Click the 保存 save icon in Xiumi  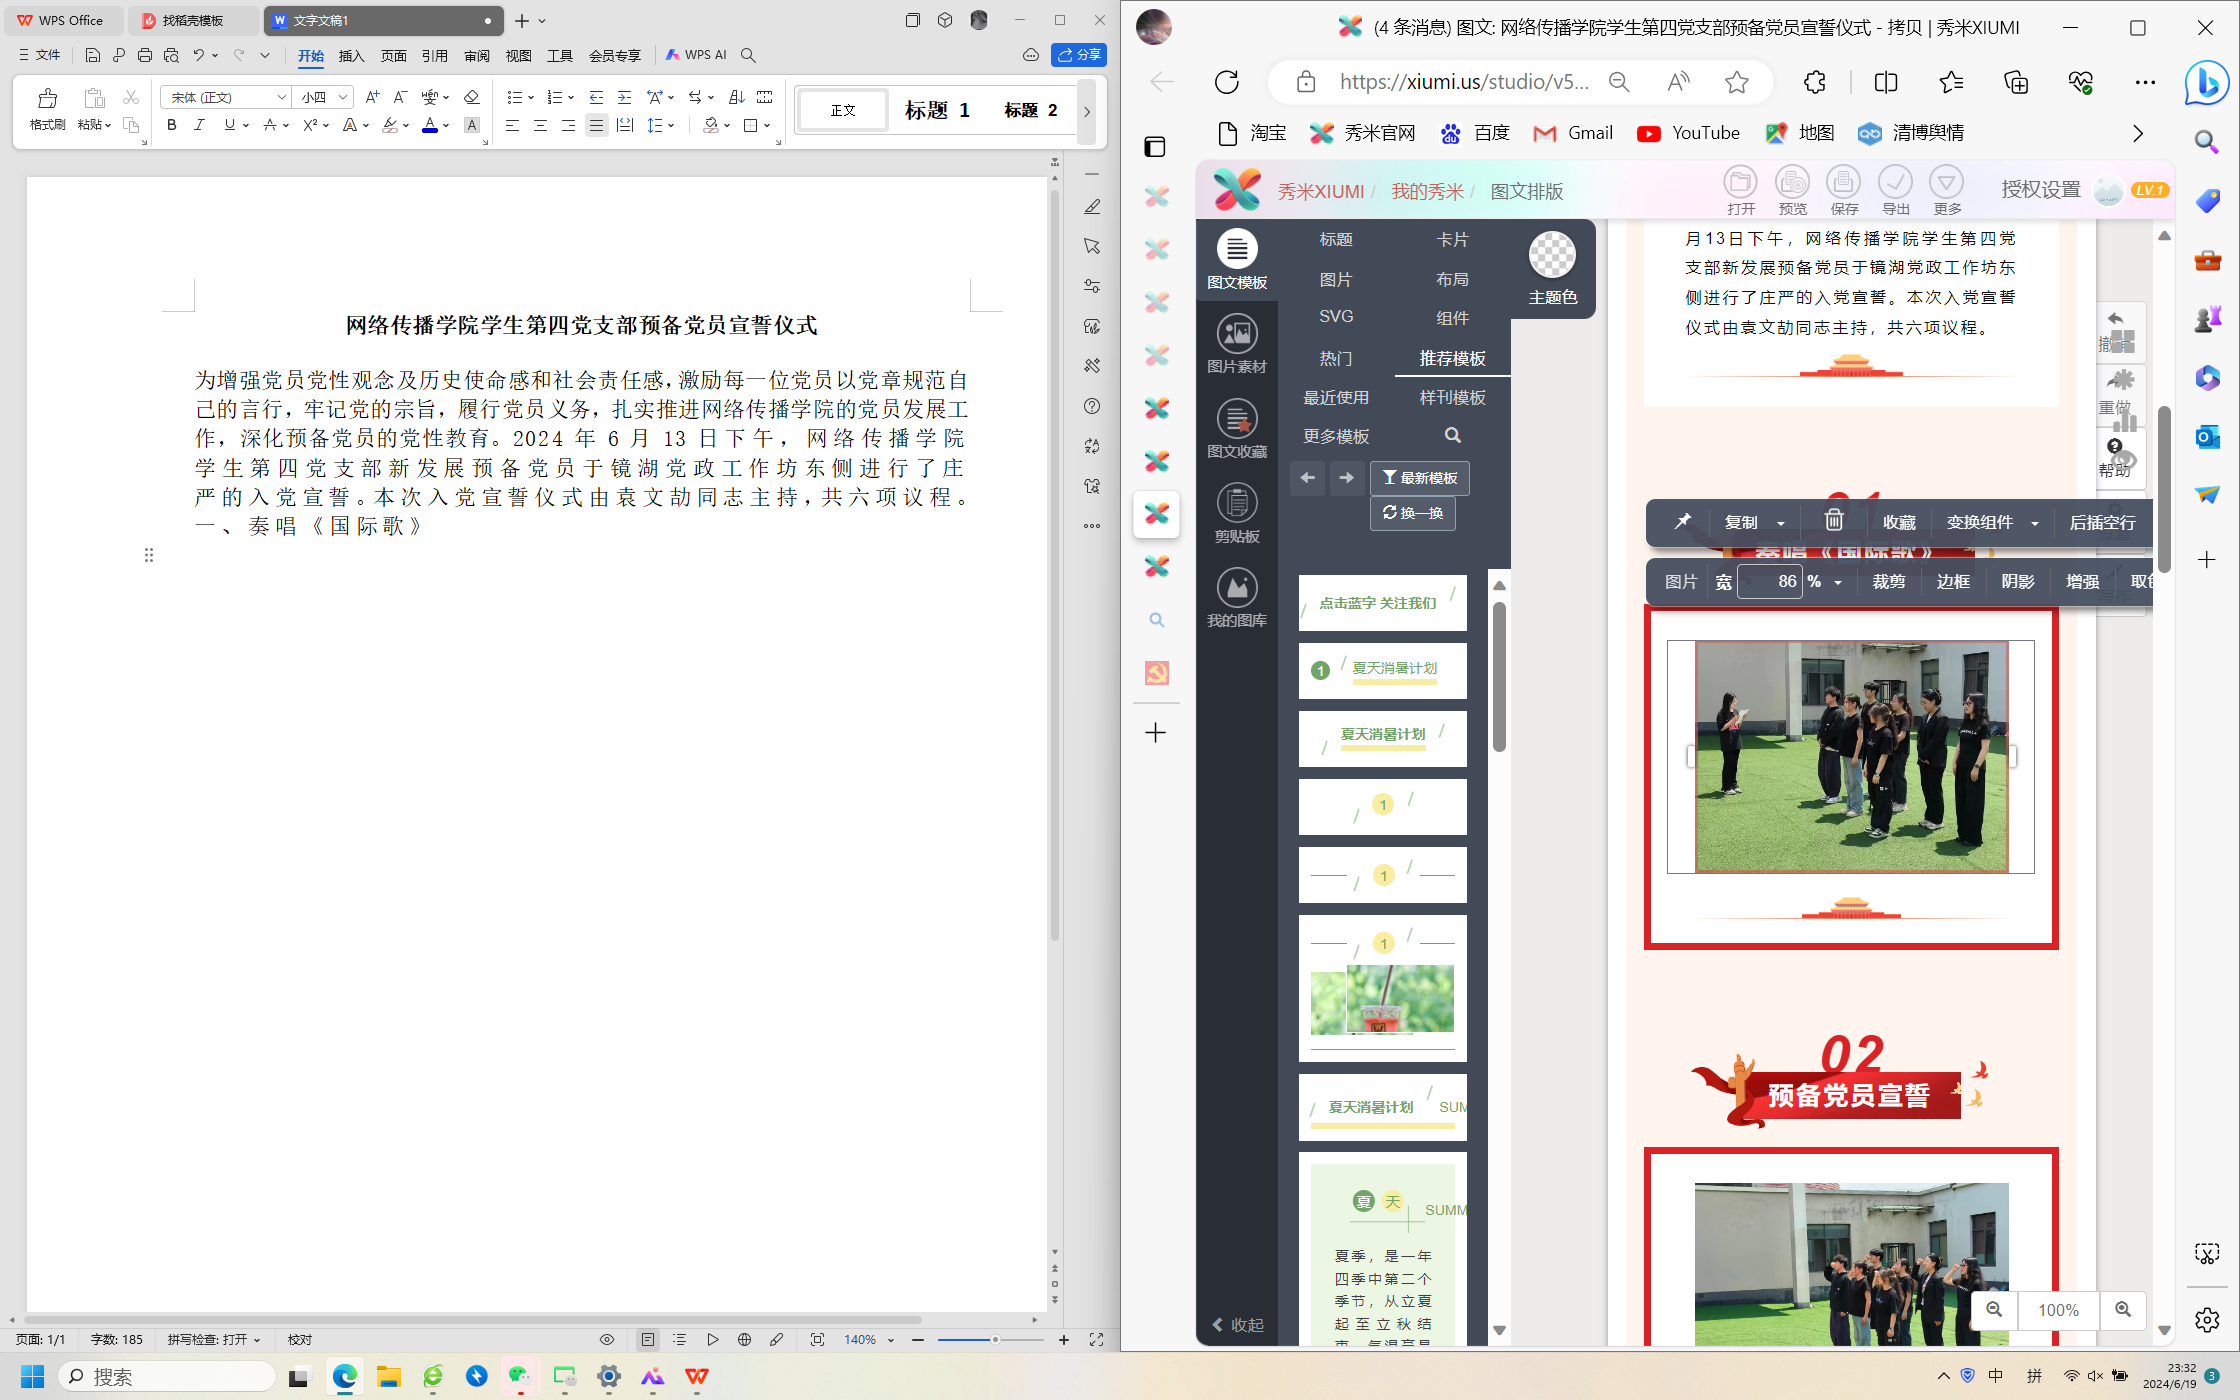click(x=1843, y=190)
